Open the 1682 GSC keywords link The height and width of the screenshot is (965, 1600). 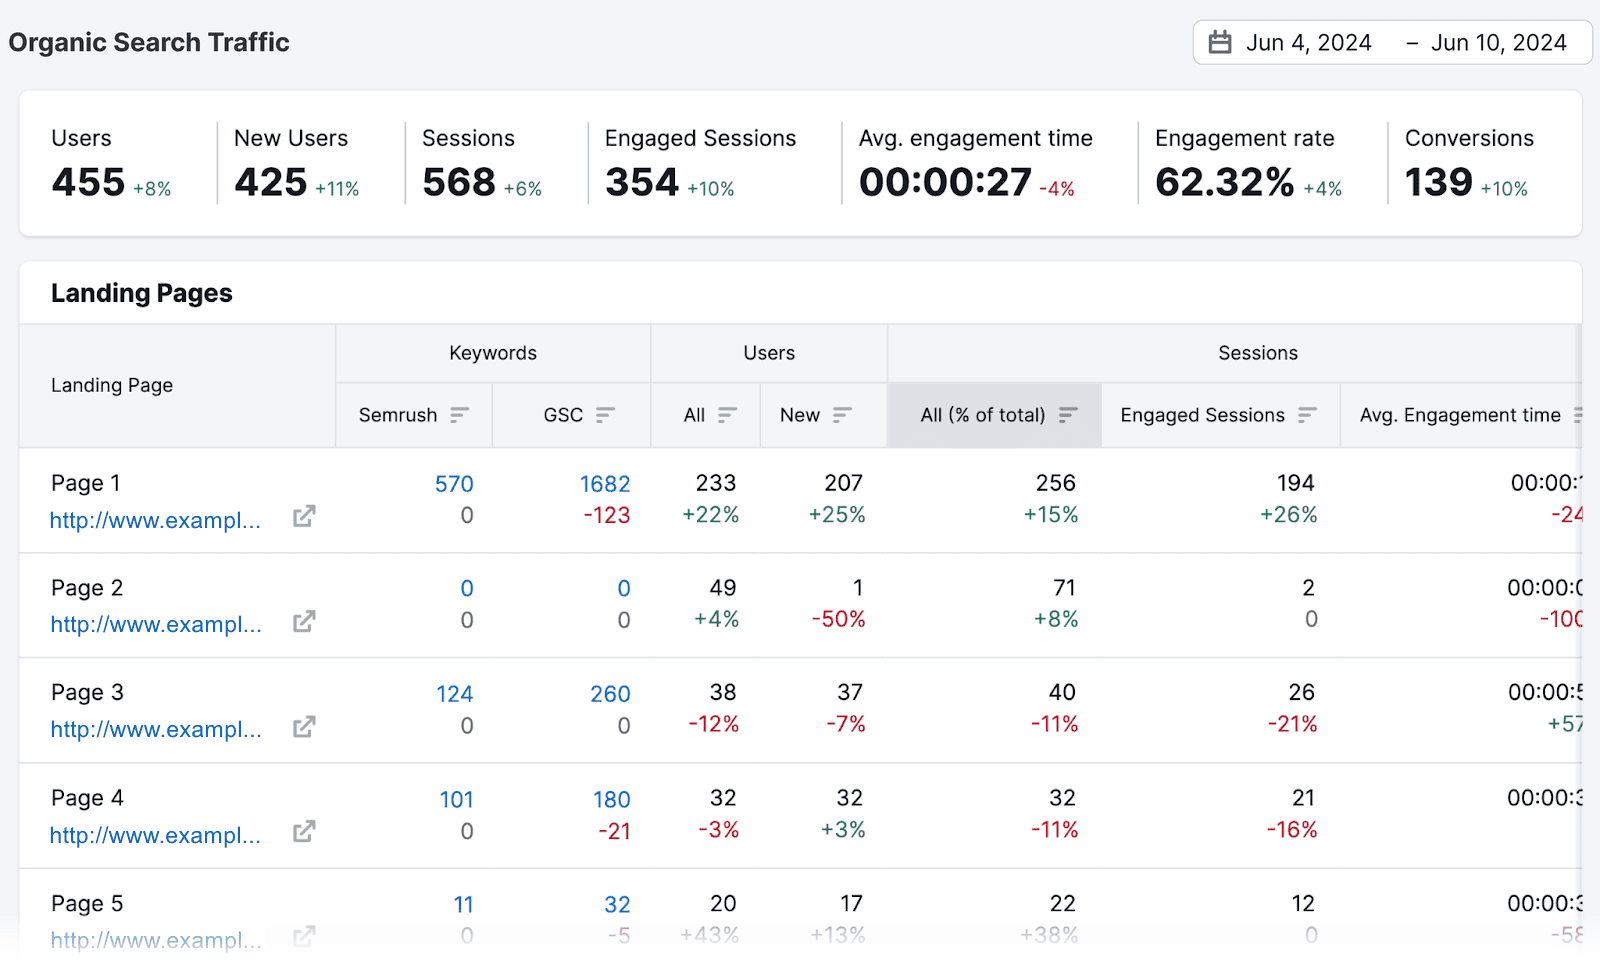pos(605,483)
